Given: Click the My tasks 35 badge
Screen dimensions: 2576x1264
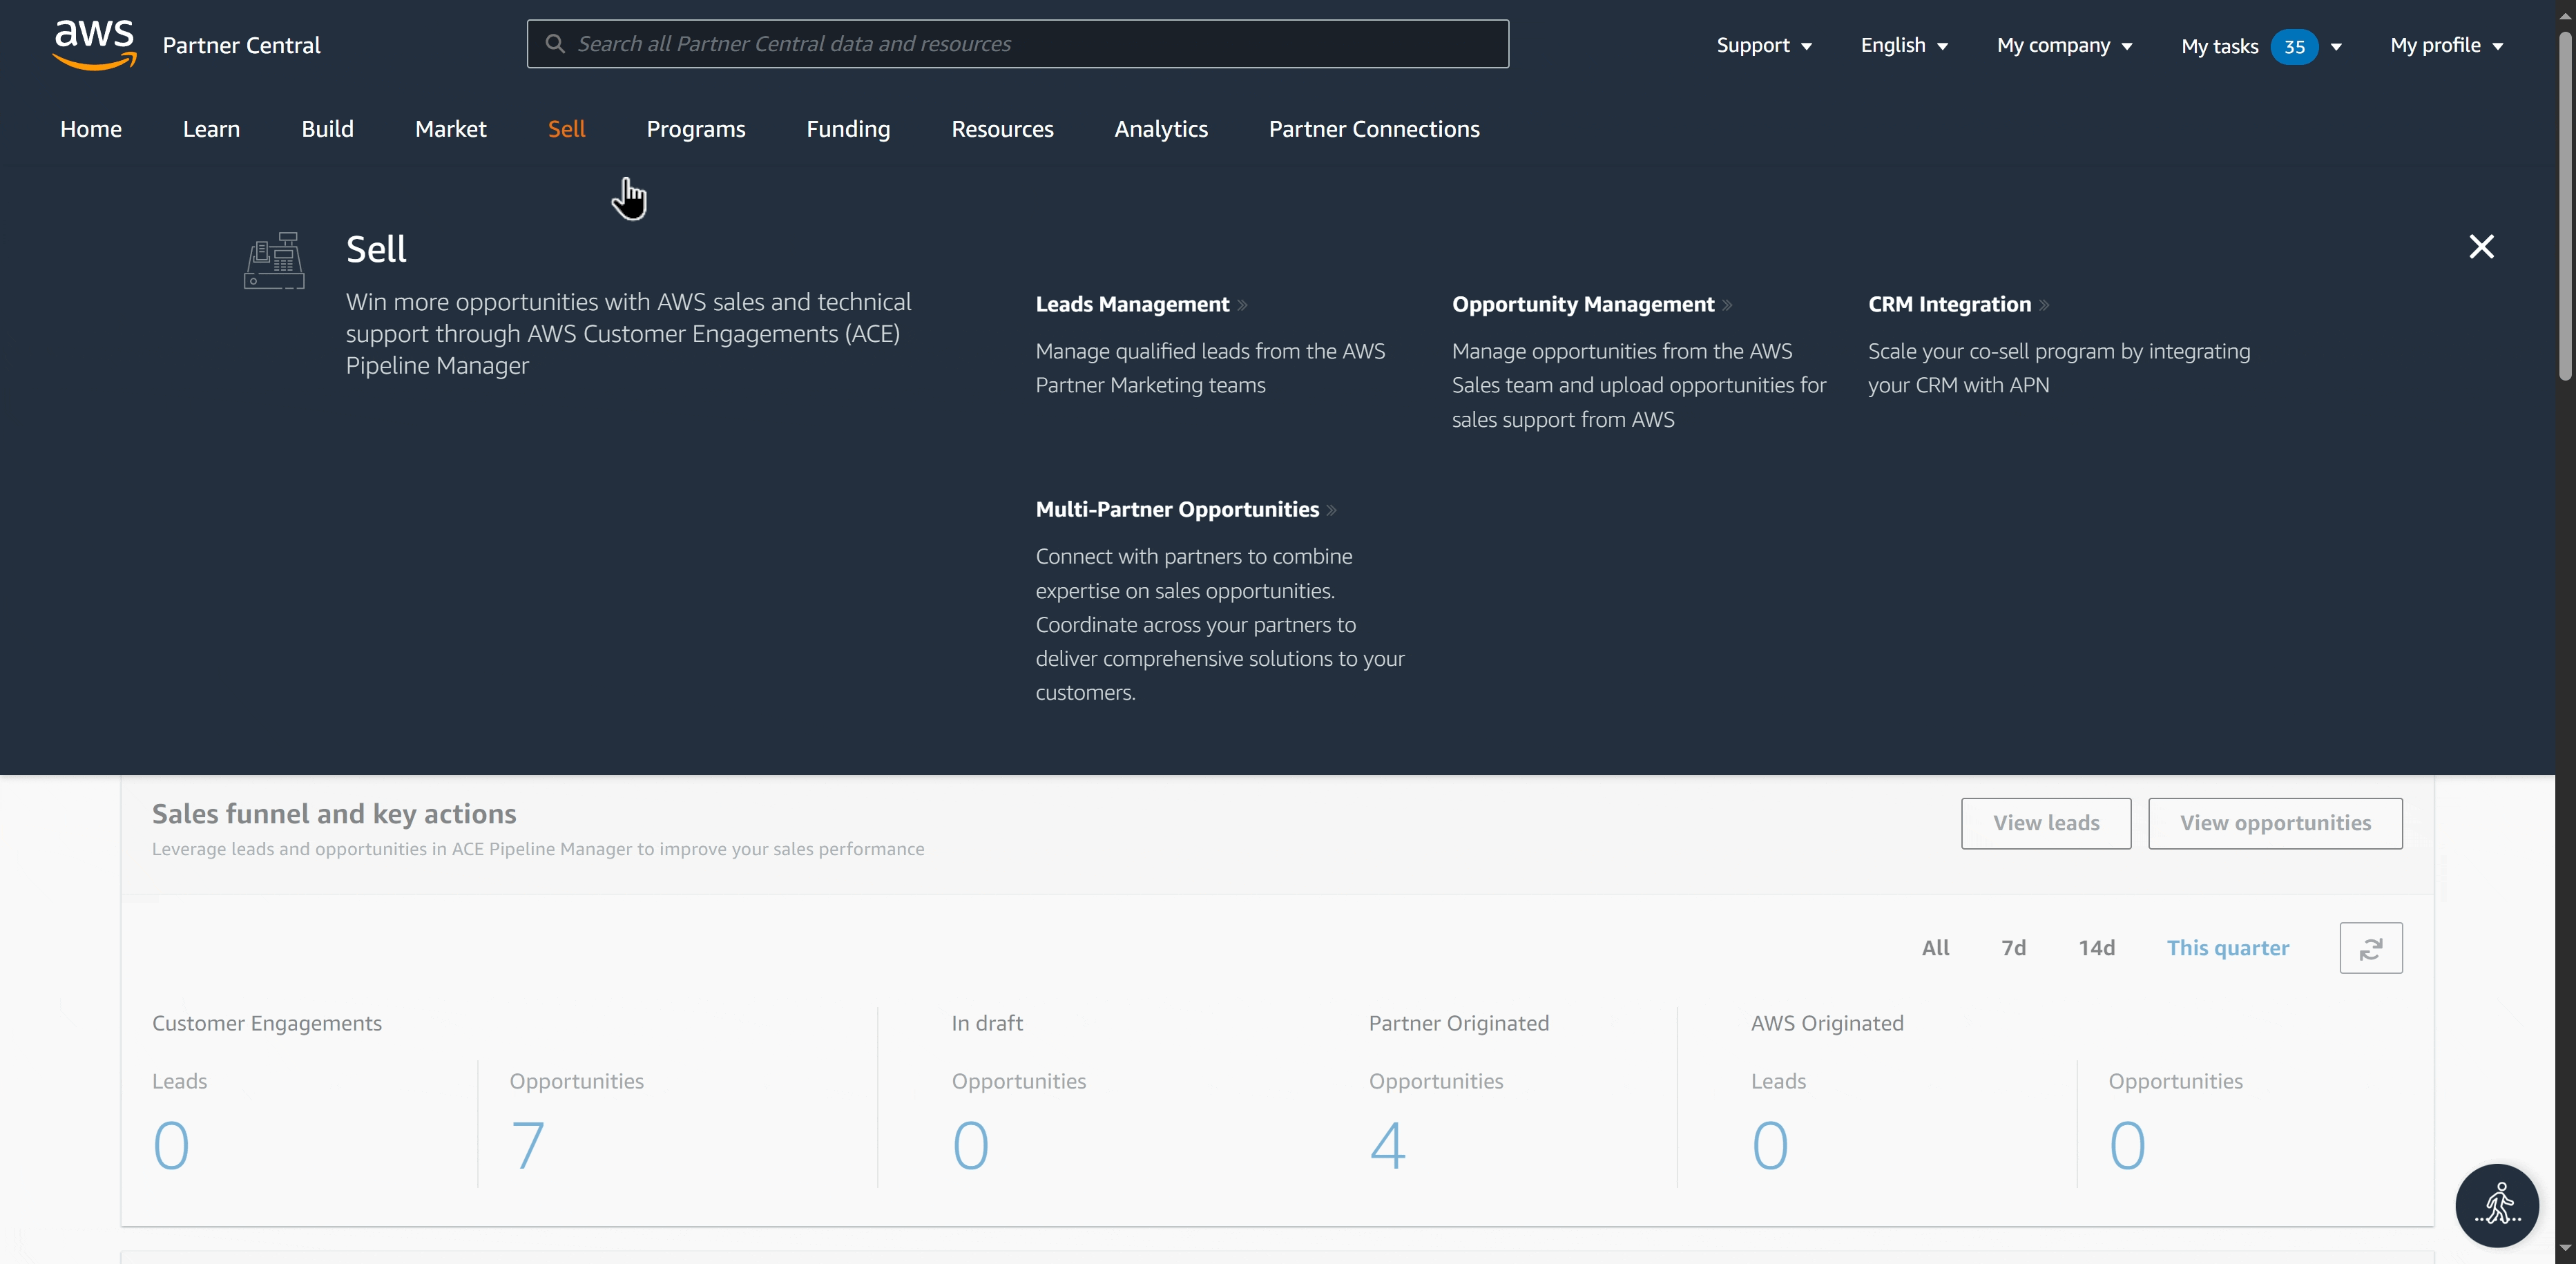Looking at the screenshot, I should tap(2294, 46).
